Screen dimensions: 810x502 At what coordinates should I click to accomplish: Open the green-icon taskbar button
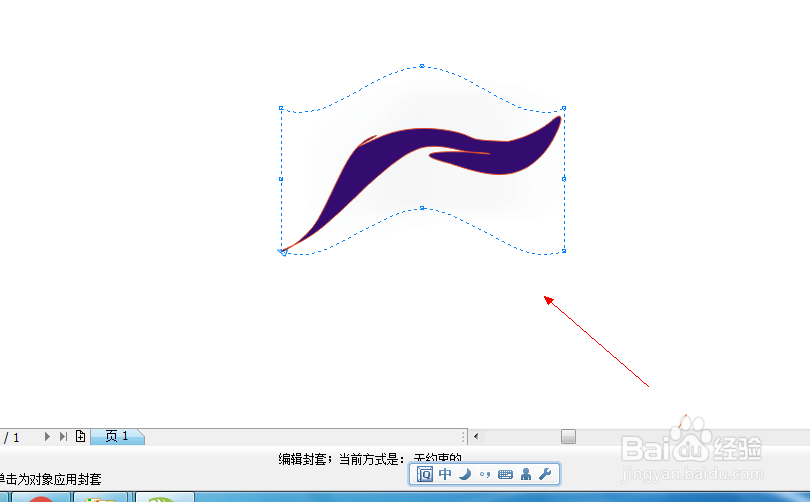coord(165,497)
